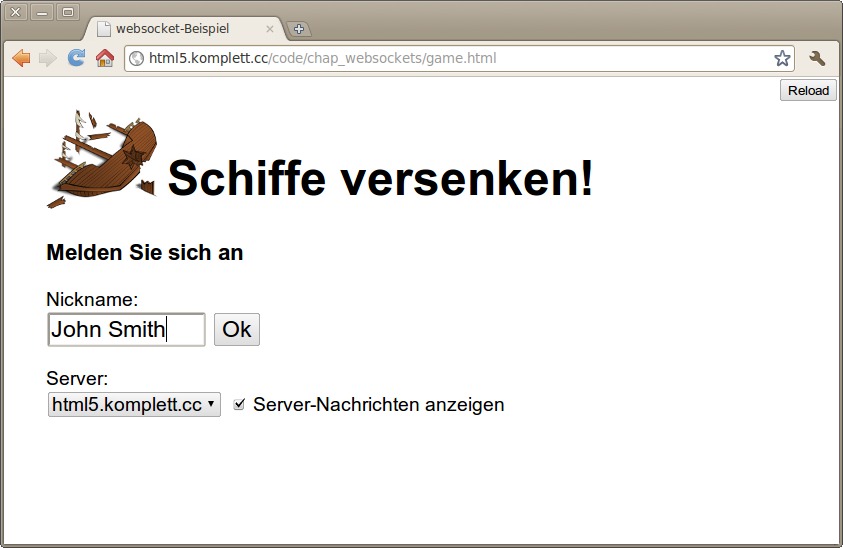The height and width of the screenshot is (548, 843).
Task: Expand the Server dropdown html5.komplett.cc
Action: [134, 404]
